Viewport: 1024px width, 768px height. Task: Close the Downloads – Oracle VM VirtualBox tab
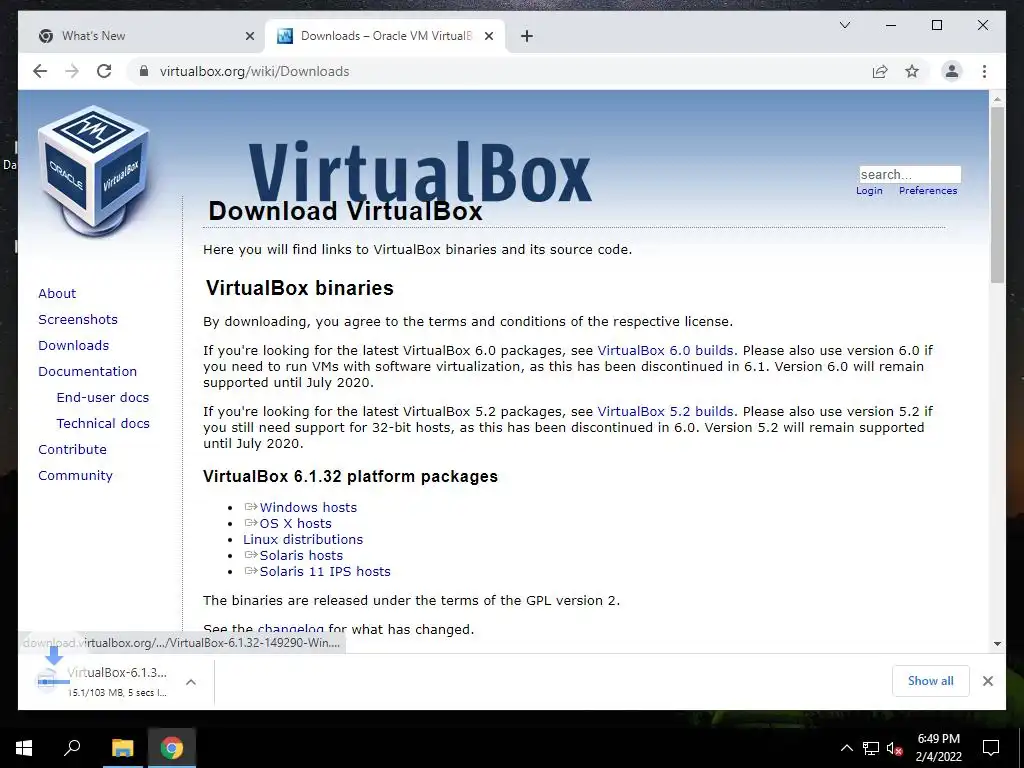pyautogui.click(x=488, y=36)
